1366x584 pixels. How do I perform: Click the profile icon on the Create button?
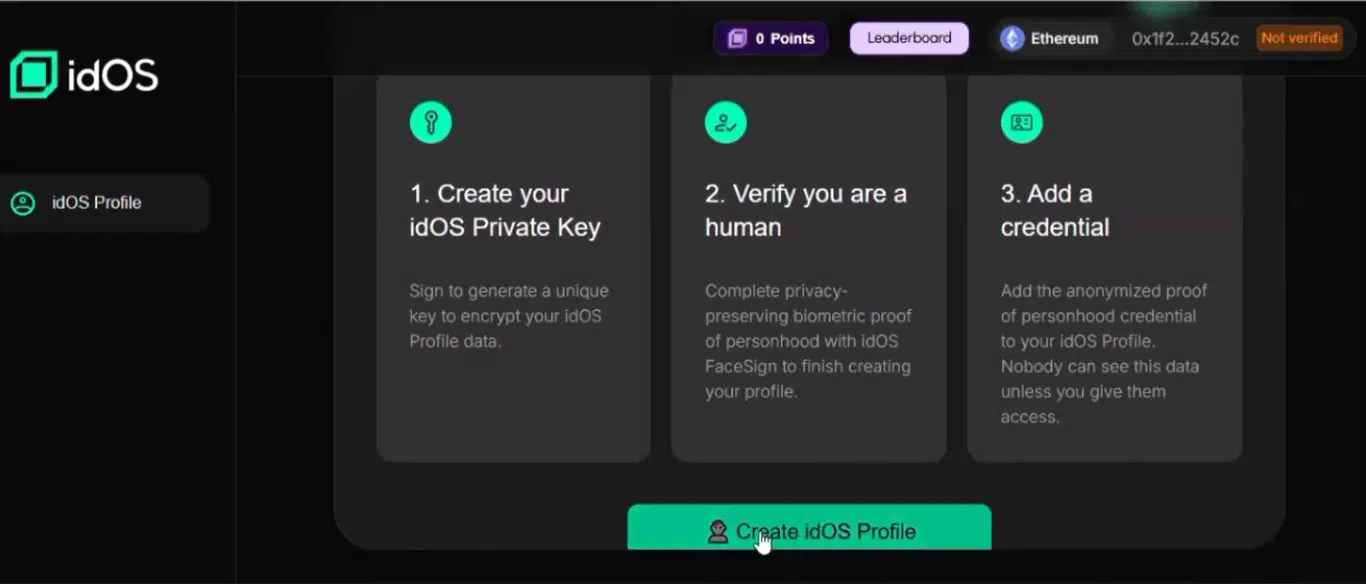coord(717,531)
